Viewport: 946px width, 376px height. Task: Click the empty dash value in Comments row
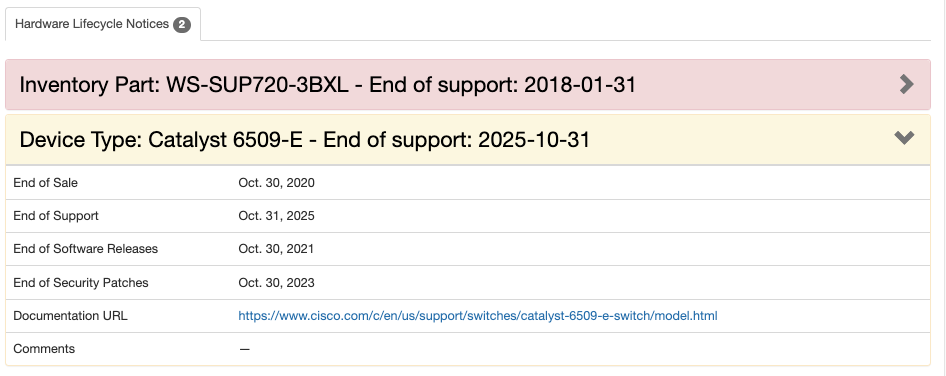tap(244, 349)
